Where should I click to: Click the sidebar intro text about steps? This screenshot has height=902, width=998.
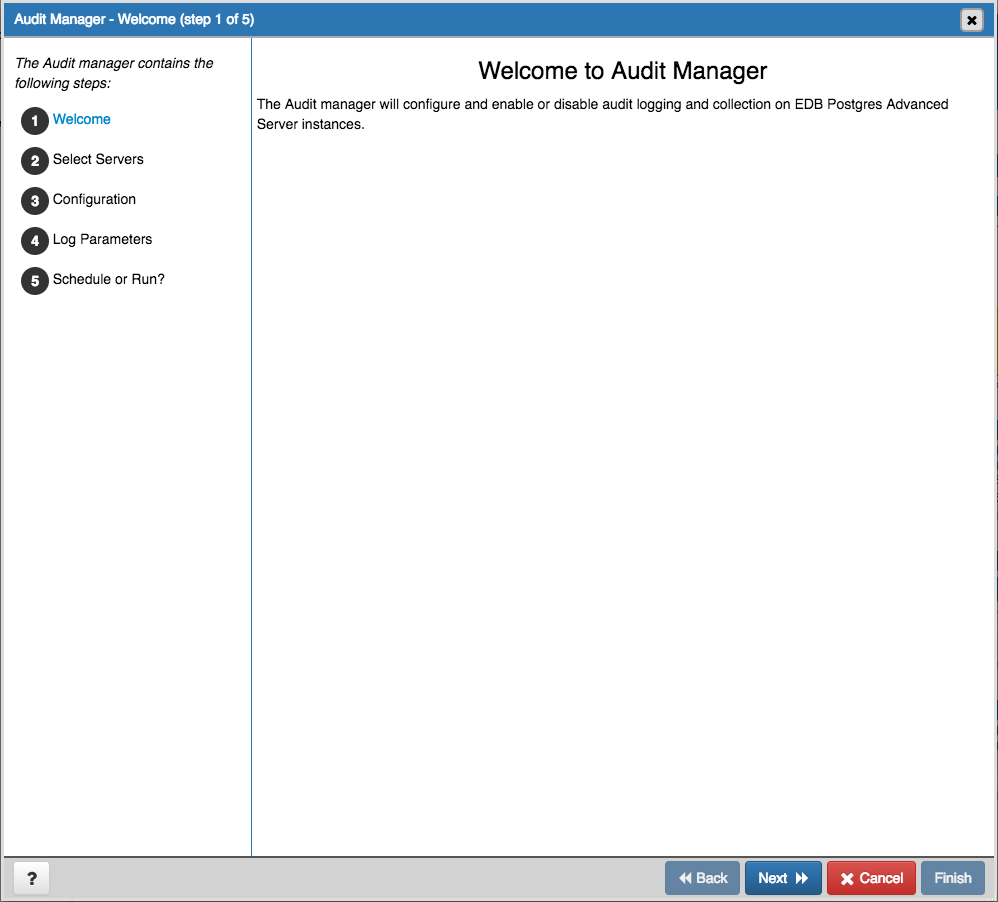[114, 73]
